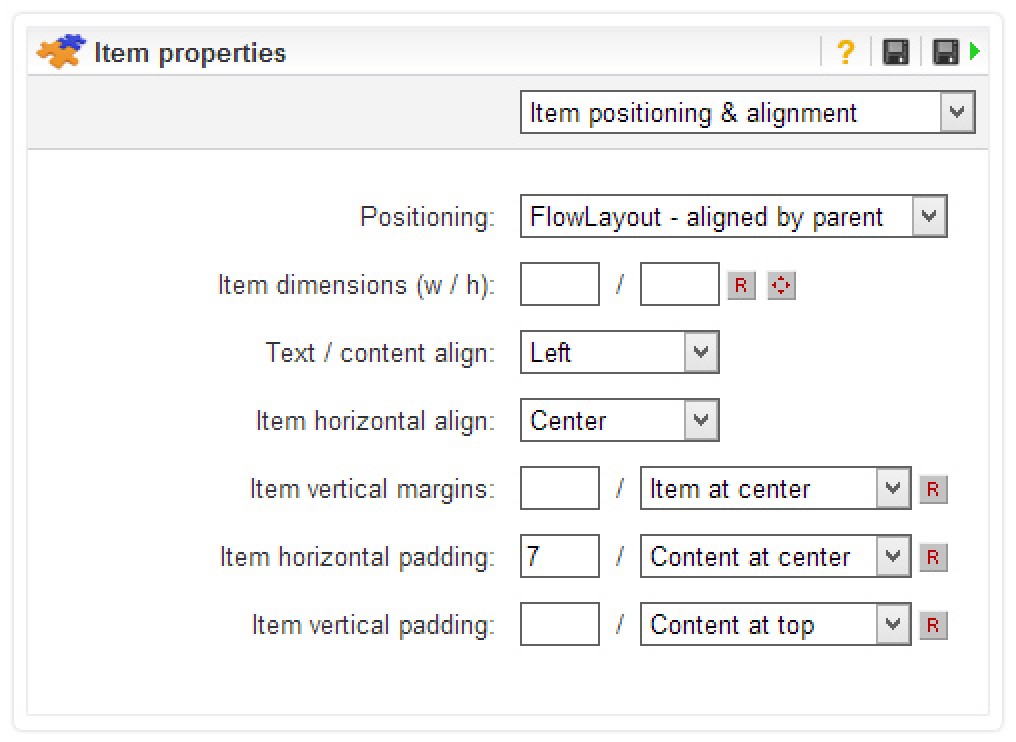
Task: Open the Item horizontal align Center dropdown
Action: coord(619,421)
